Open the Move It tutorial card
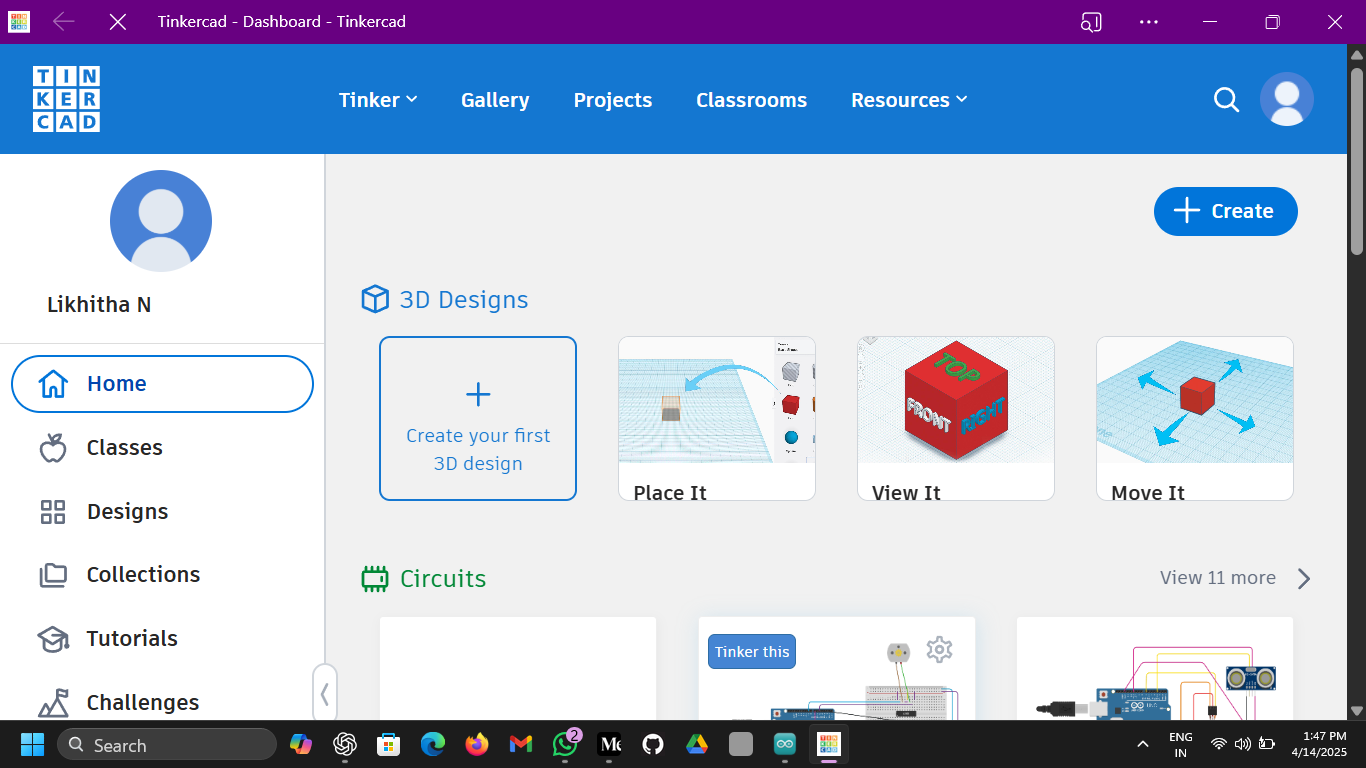1366x768 pixels. 1195,418
